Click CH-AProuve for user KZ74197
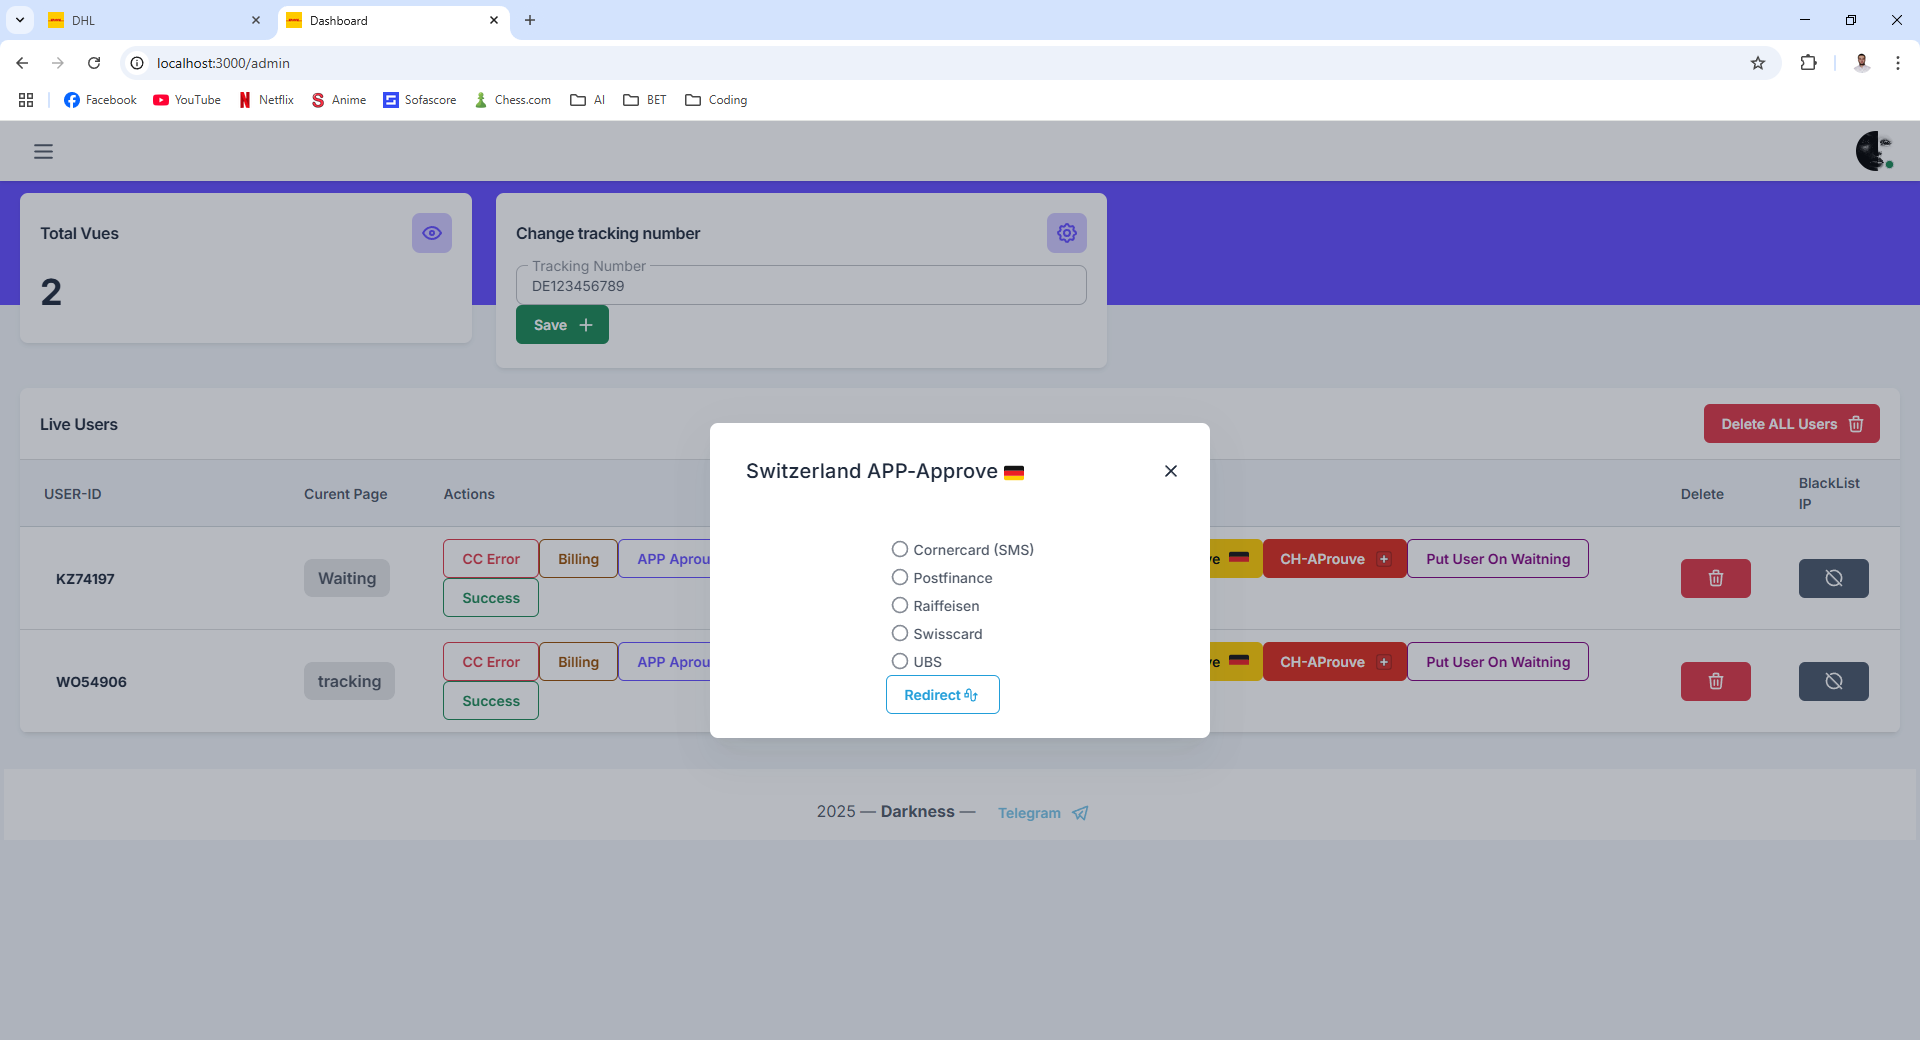The height and width of the screenshot is (1040, 1920). (x=1334, y=559)
